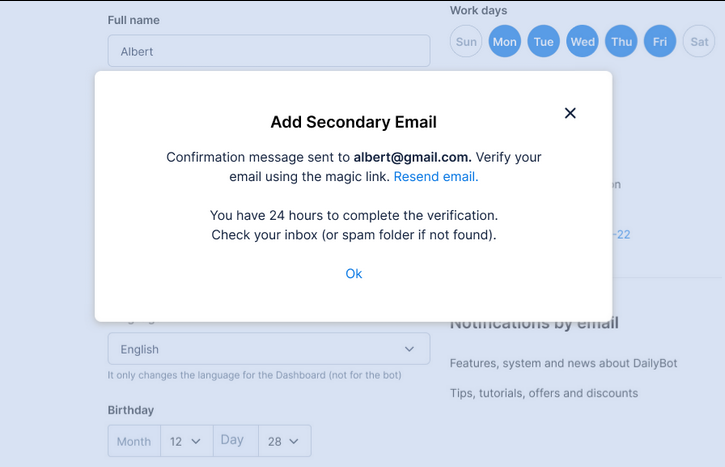
Task: Close the Add Secondary Email dialog
Action: (570, 113)
